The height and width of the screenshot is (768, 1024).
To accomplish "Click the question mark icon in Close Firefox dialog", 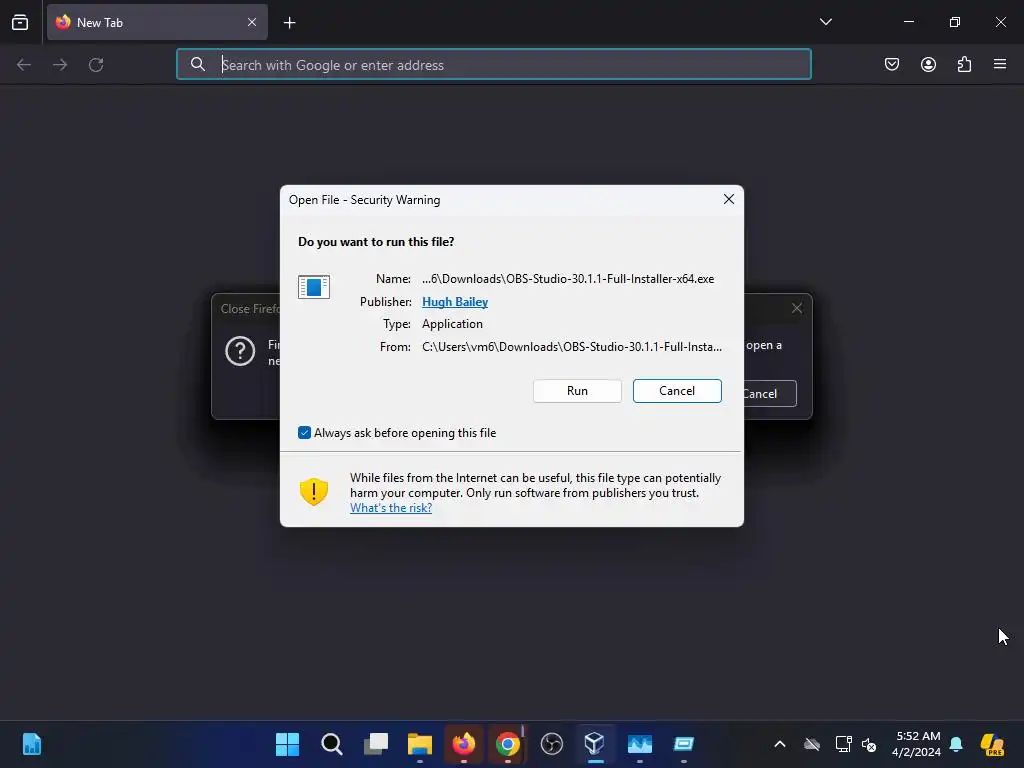I will click(x=240, y=351).
